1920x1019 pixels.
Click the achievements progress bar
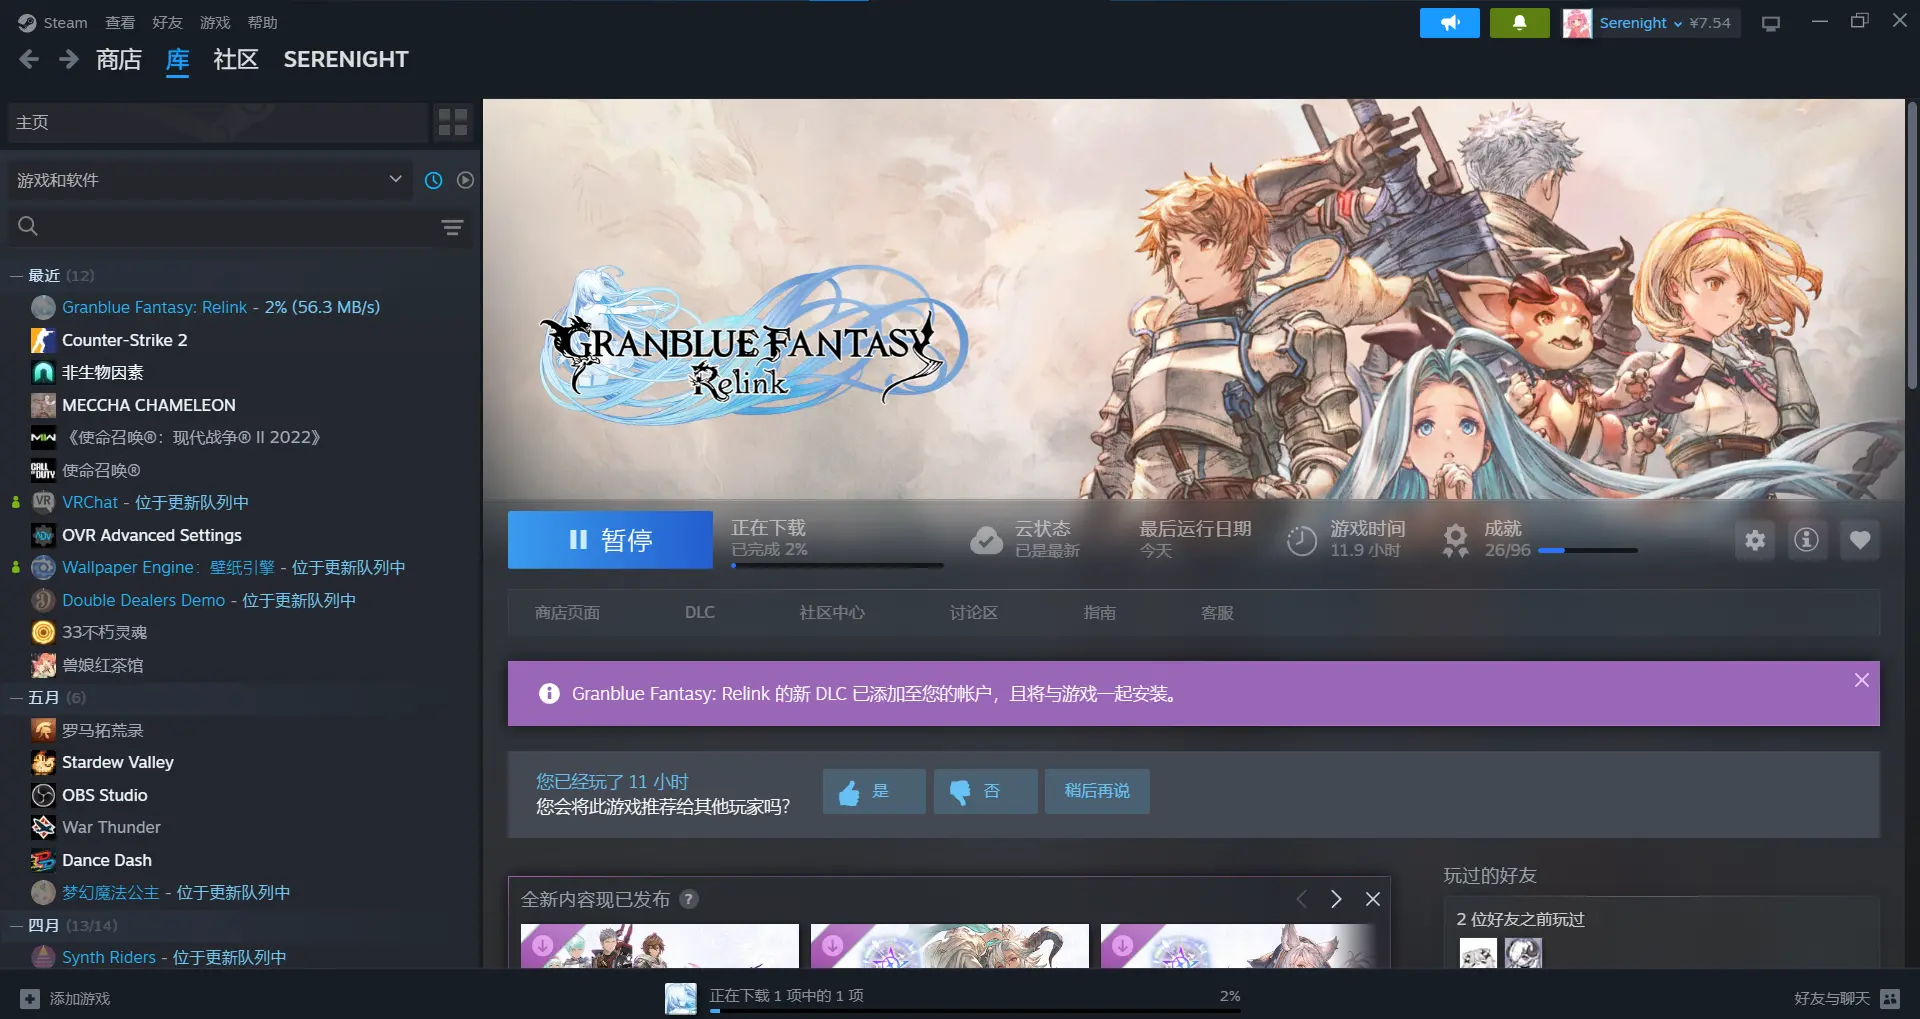[x=1588, y=550]
